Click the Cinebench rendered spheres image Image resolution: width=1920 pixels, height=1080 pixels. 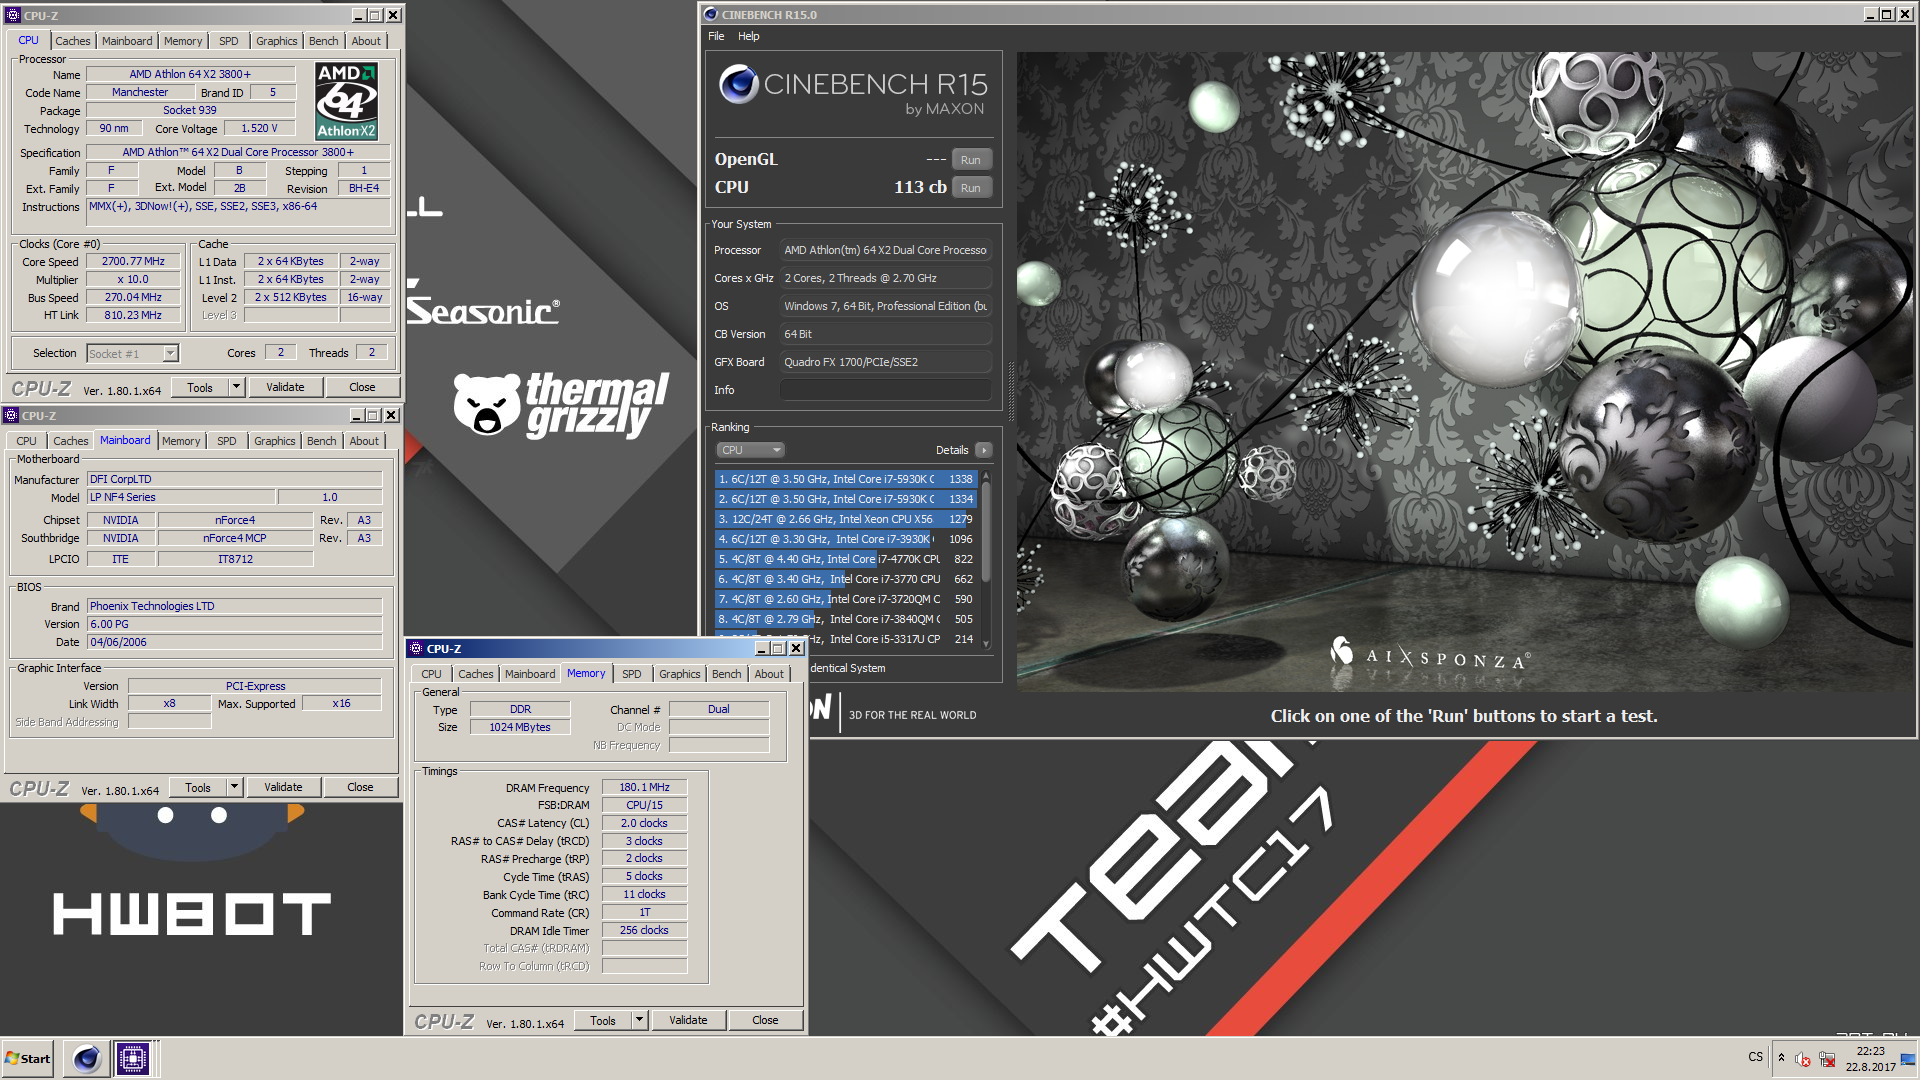pos(1466,370)
